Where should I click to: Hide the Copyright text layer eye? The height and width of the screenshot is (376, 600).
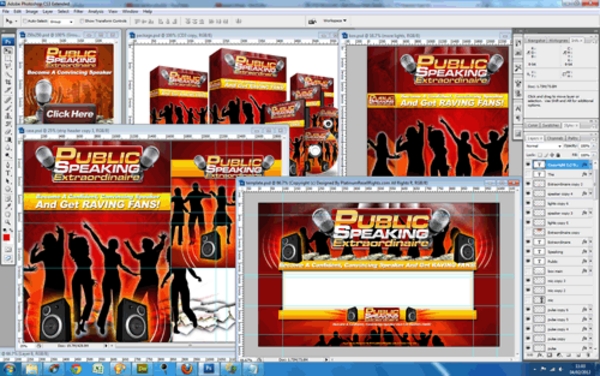pyautogui.click(x=528, y=164)
